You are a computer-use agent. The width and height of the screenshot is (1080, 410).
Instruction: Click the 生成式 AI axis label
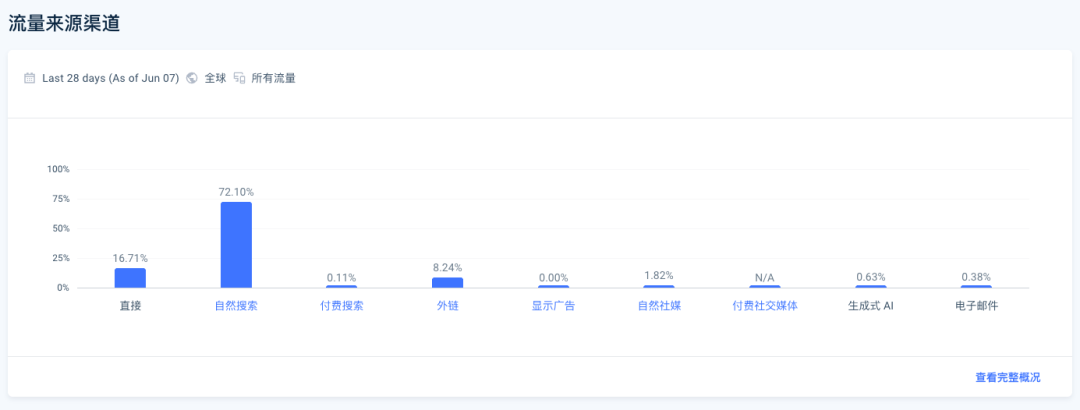click(871, 306)
